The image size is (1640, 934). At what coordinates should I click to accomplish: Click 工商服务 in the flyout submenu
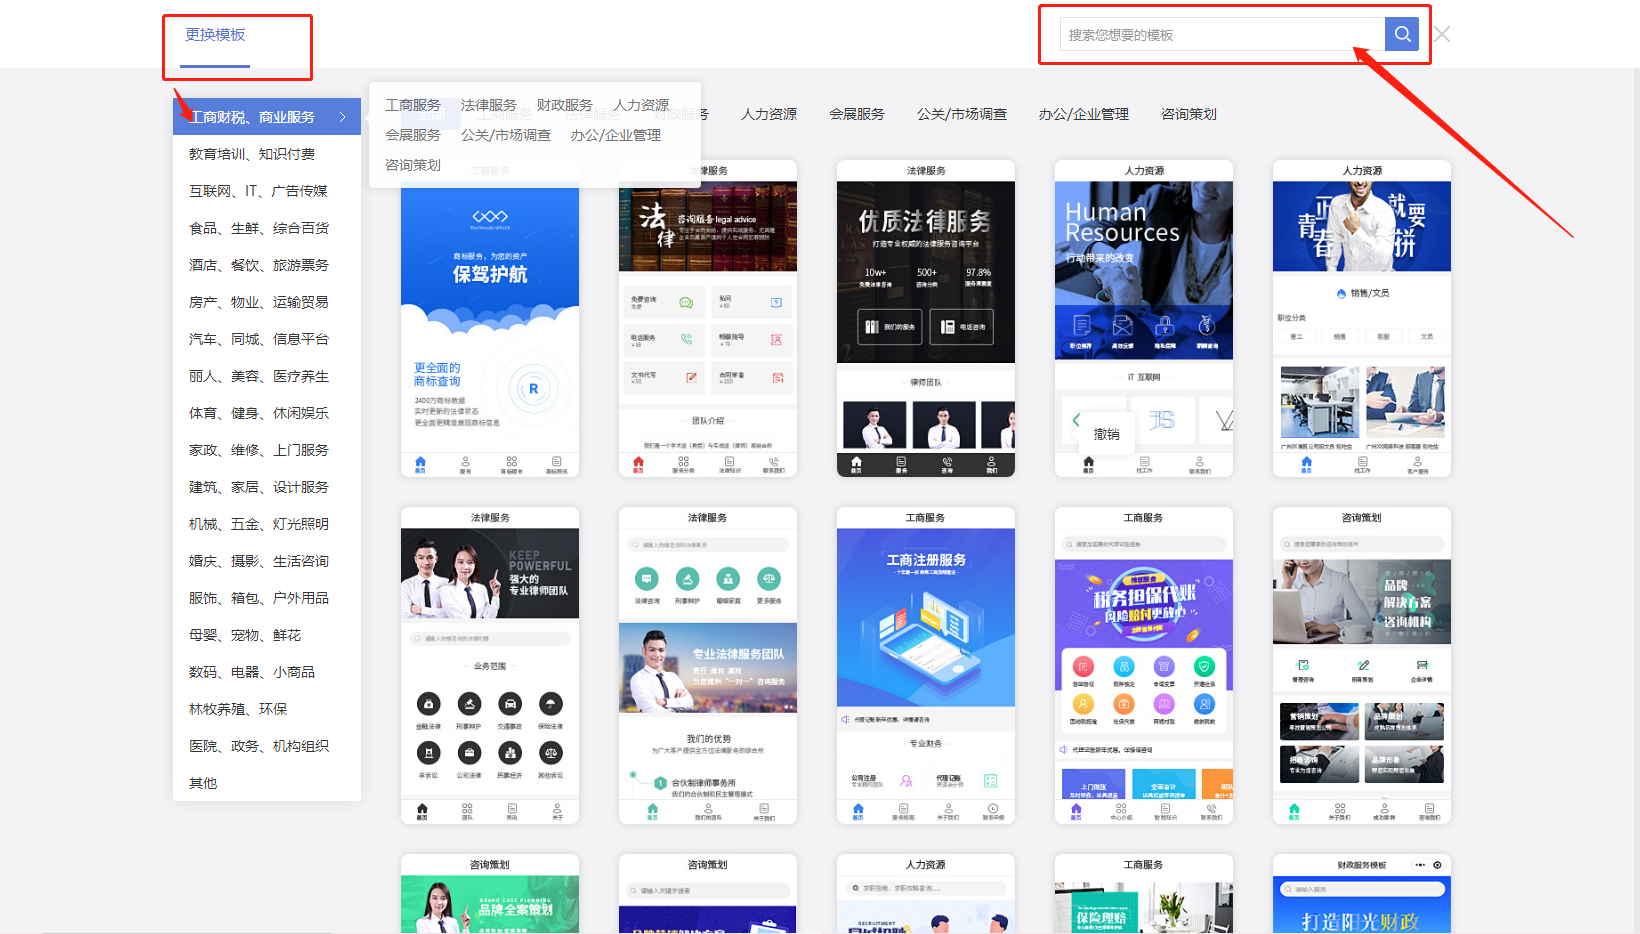pyautogui.click(x=413, y=105)
